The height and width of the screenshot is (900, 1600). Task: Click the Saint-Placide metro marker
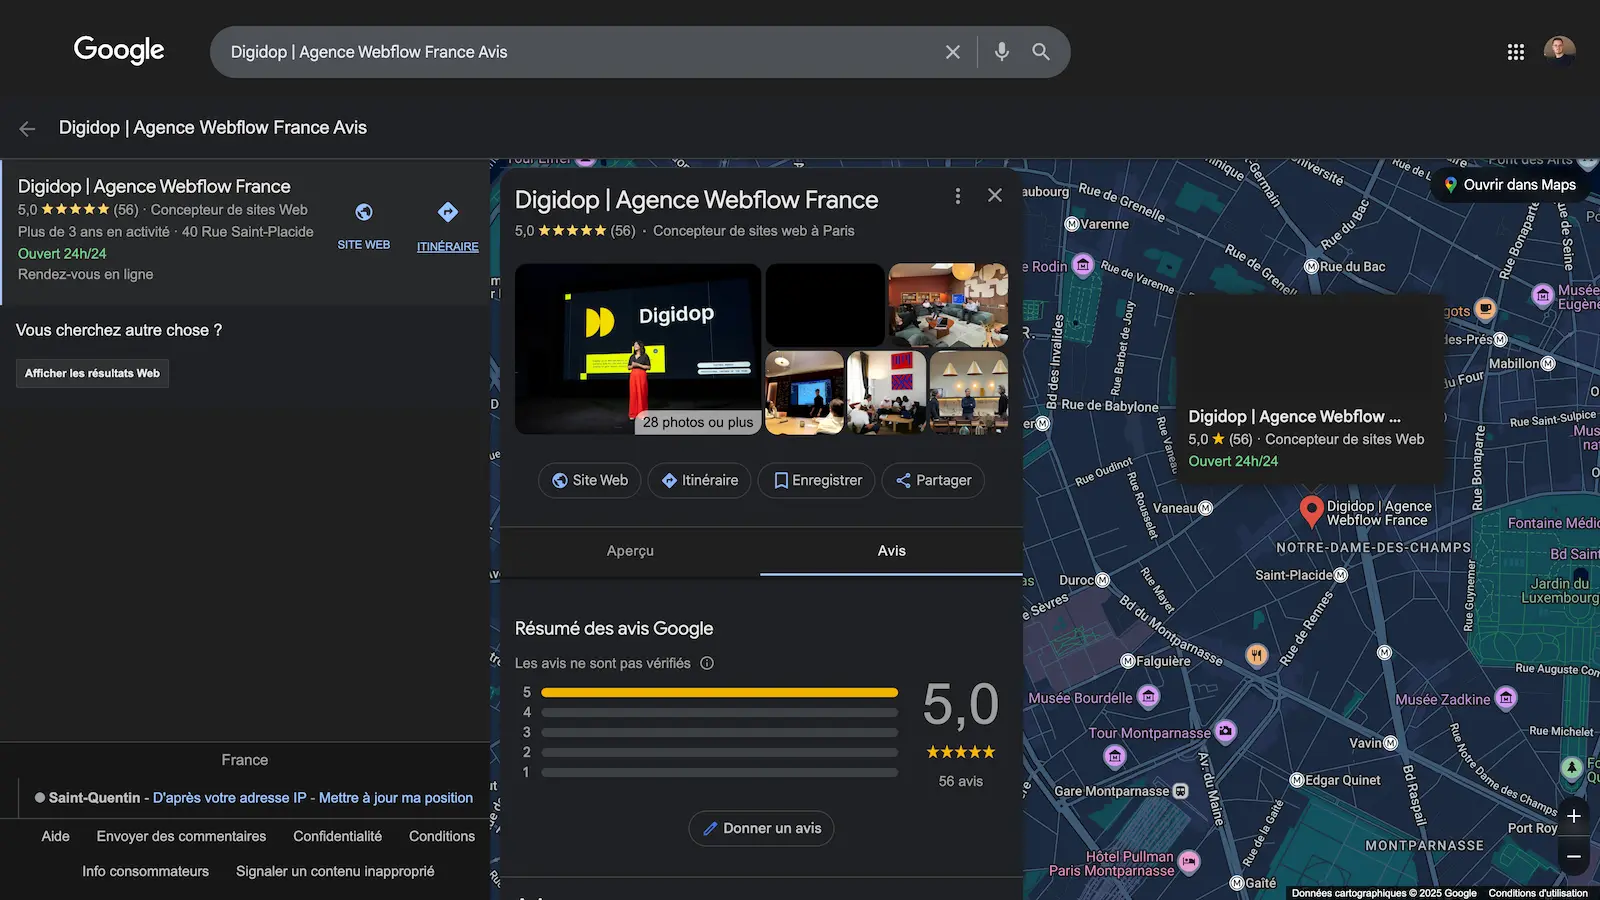pos(1341,575)
